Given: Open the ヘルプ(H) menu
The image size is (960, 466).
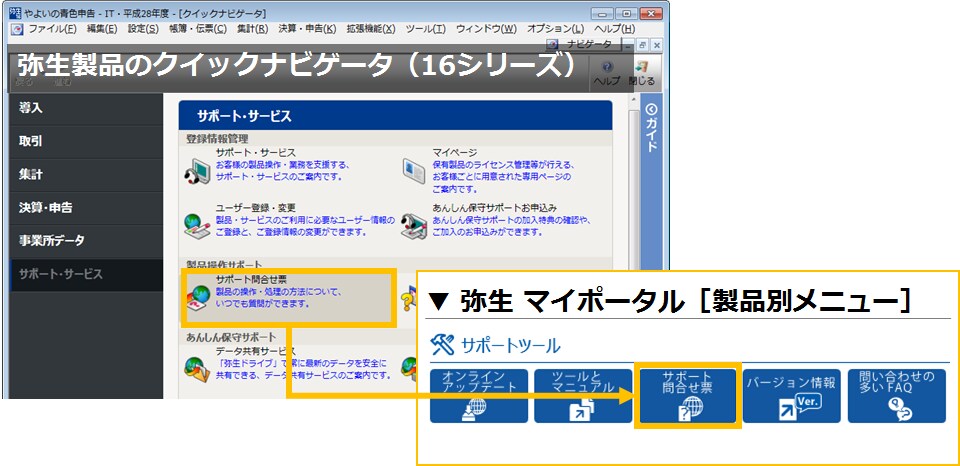Looking at the screenshot, I should 615,29.
